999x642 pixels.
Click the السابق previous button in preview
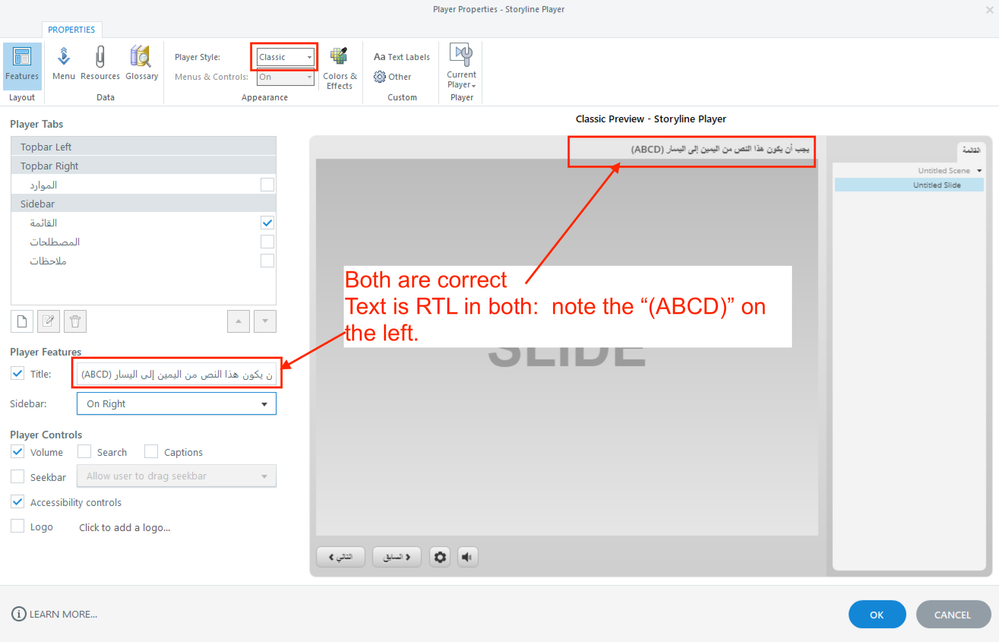pyautogui.click(x=396, y=557)
